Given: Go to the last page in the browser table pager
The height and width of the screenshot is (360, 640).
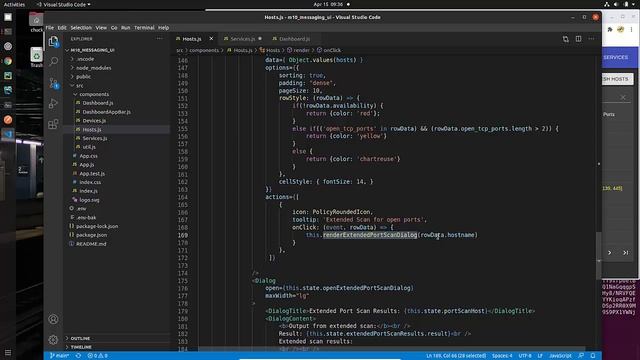Looking at the screenshot, I should [625, 253].
